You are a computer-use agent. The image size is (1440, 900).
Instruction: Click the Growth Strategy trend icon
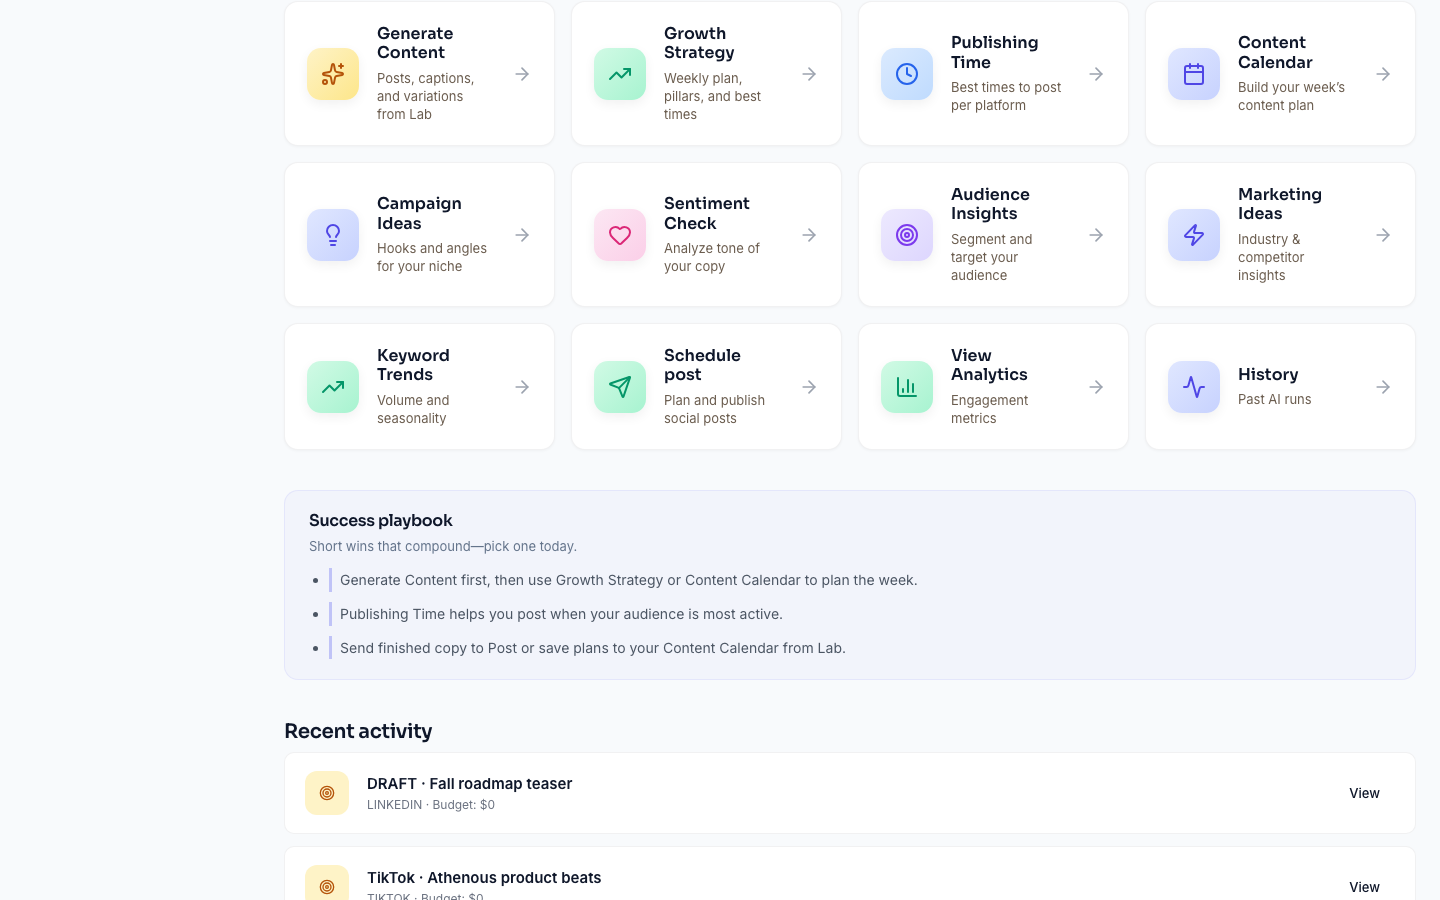pyautogui.click(x=620, y=74)
